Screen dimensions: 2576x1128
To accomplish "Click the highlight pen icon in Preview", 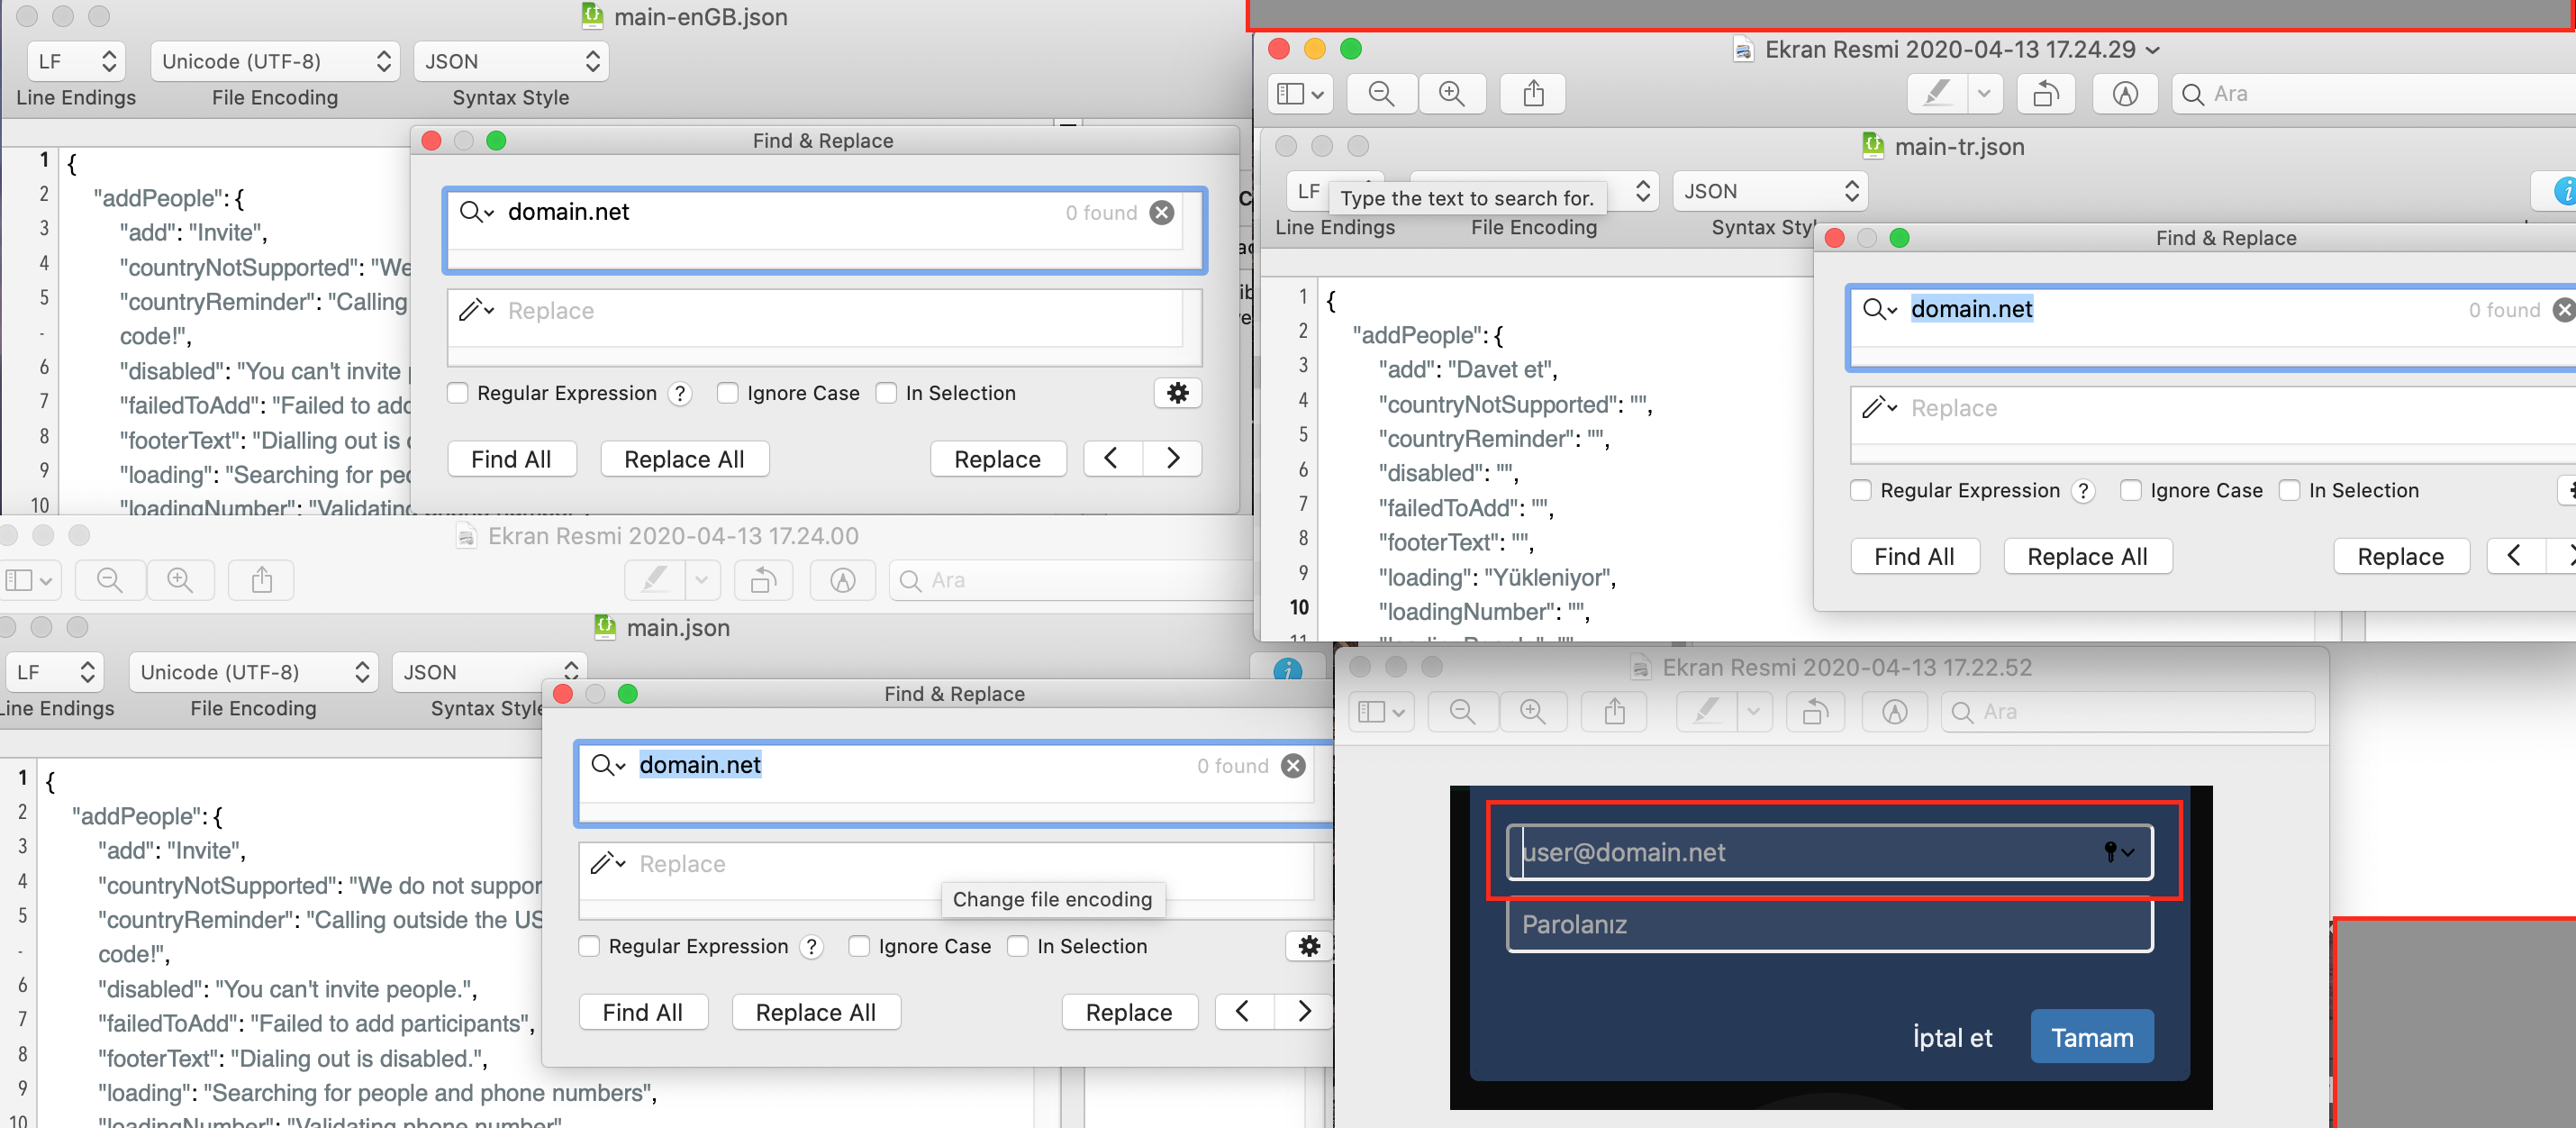I will [x=1937, y=94].
